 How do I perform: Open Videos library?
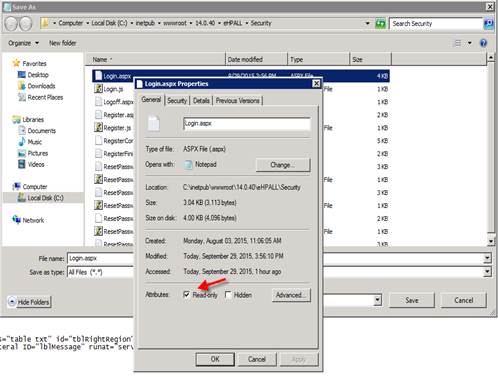click(x=31, y=164)
